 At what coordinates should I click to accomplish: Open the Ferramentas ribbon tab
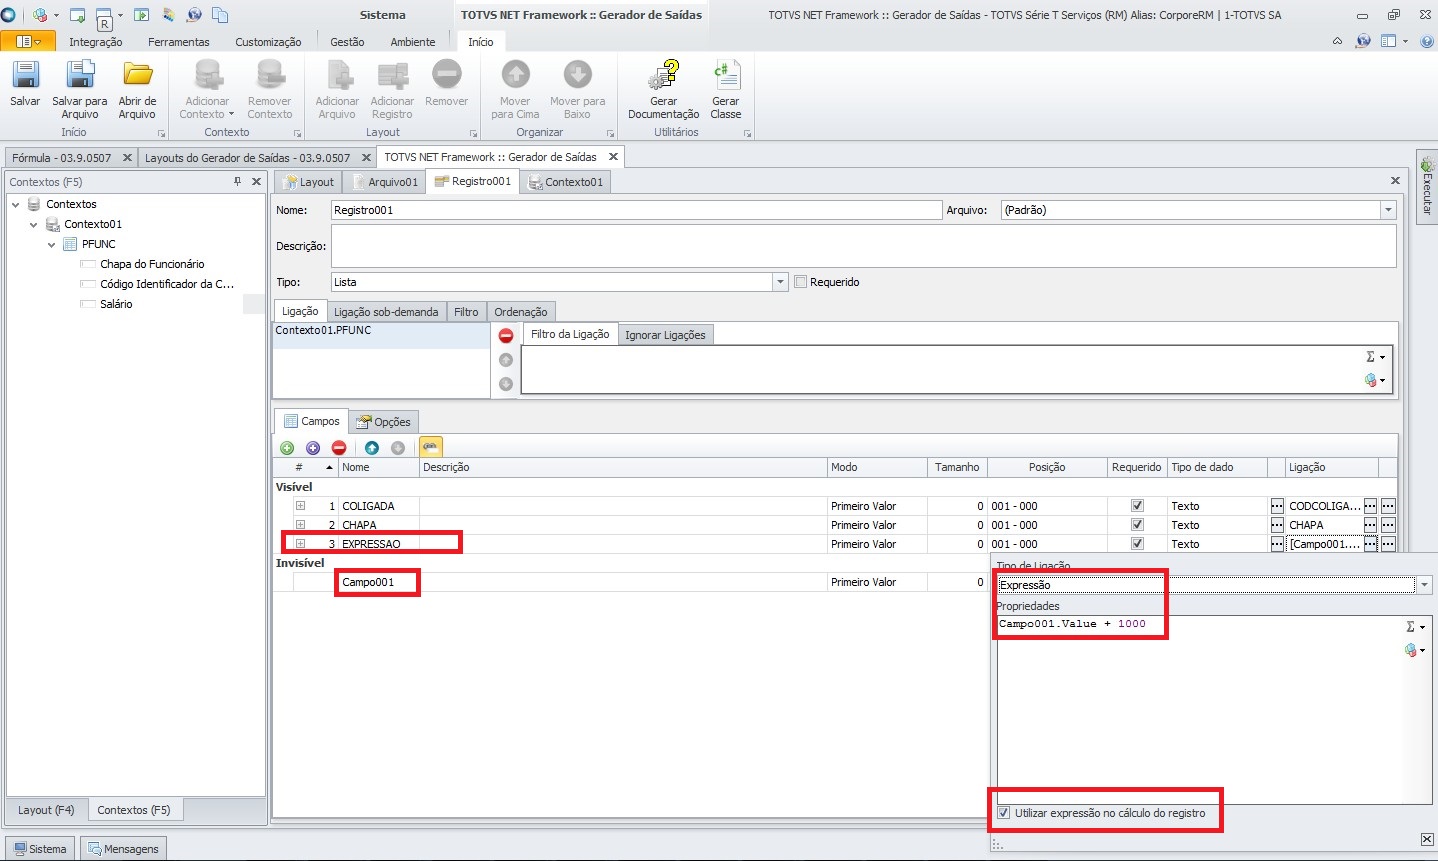point(179,42)
